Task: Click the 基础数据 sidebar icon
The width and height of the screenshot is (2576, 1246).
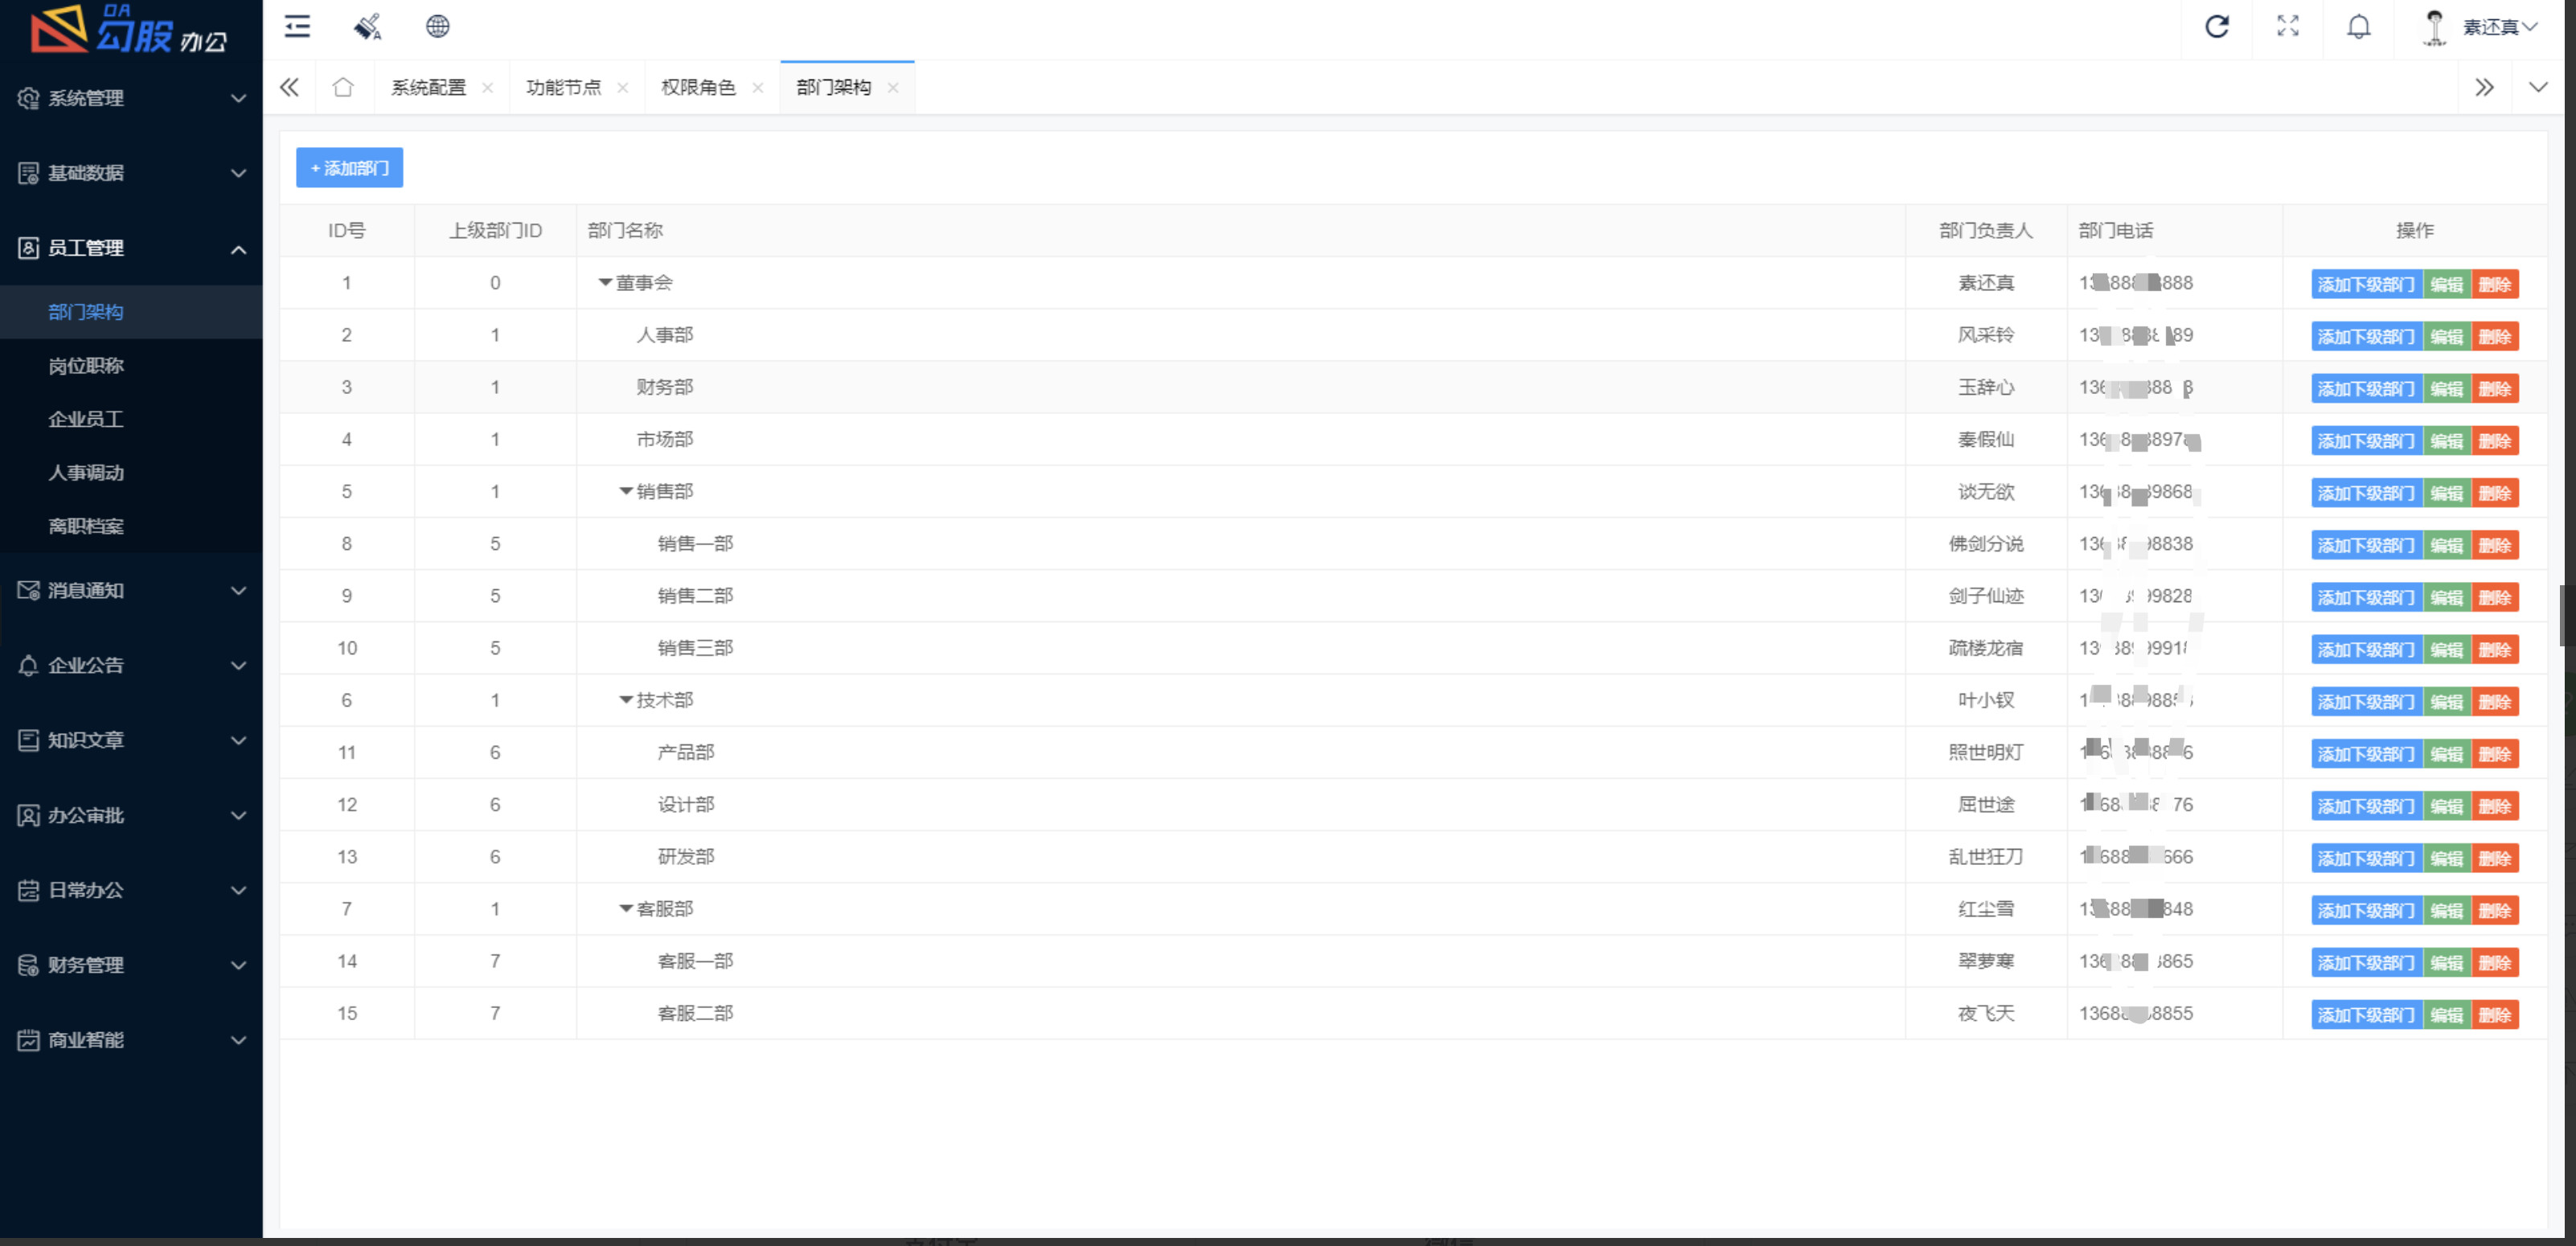Action: (28, 173)
